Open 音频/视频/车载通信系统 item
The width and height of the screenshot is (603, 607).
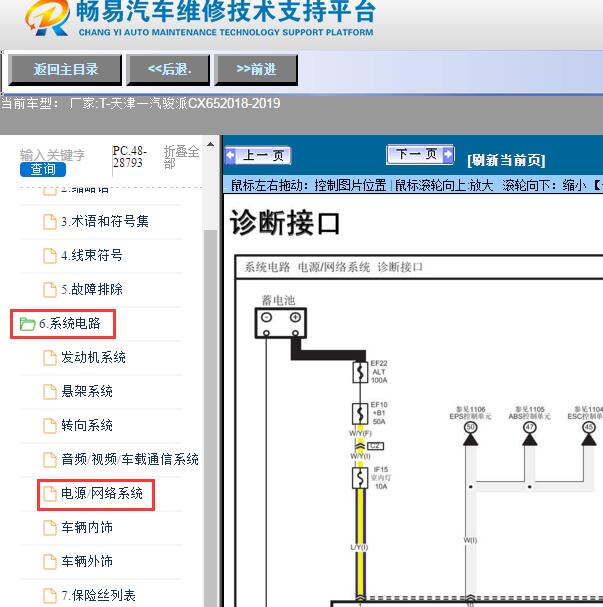130,460
